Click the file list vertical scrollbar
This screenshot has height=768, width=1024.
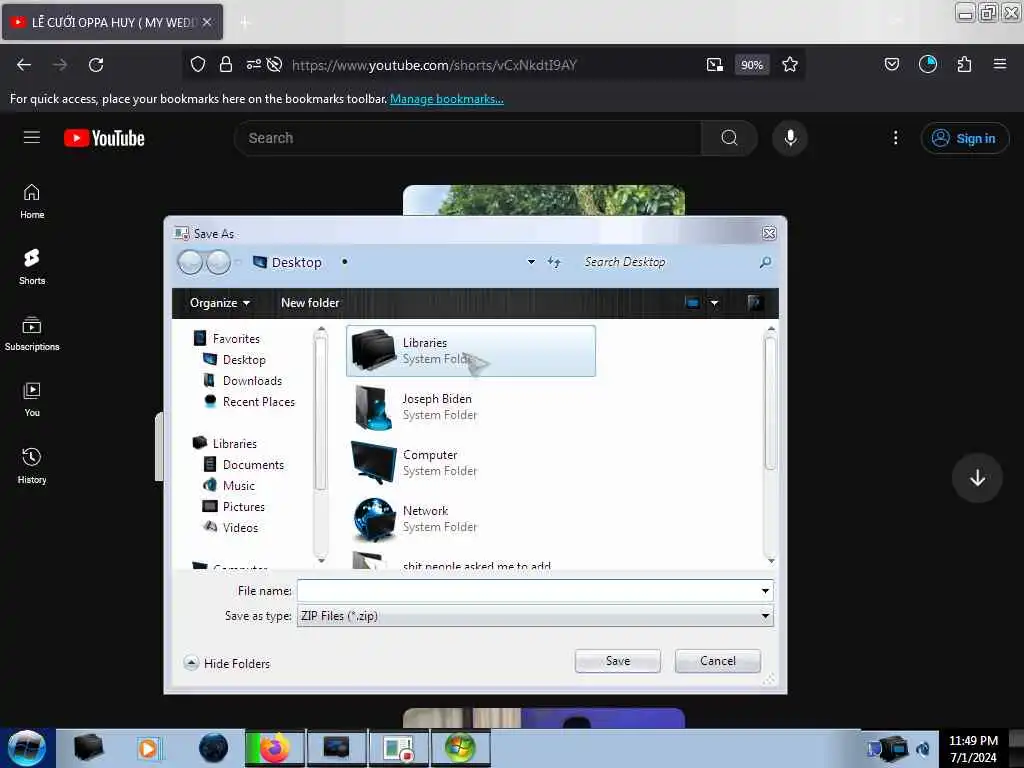click(771, 403)
